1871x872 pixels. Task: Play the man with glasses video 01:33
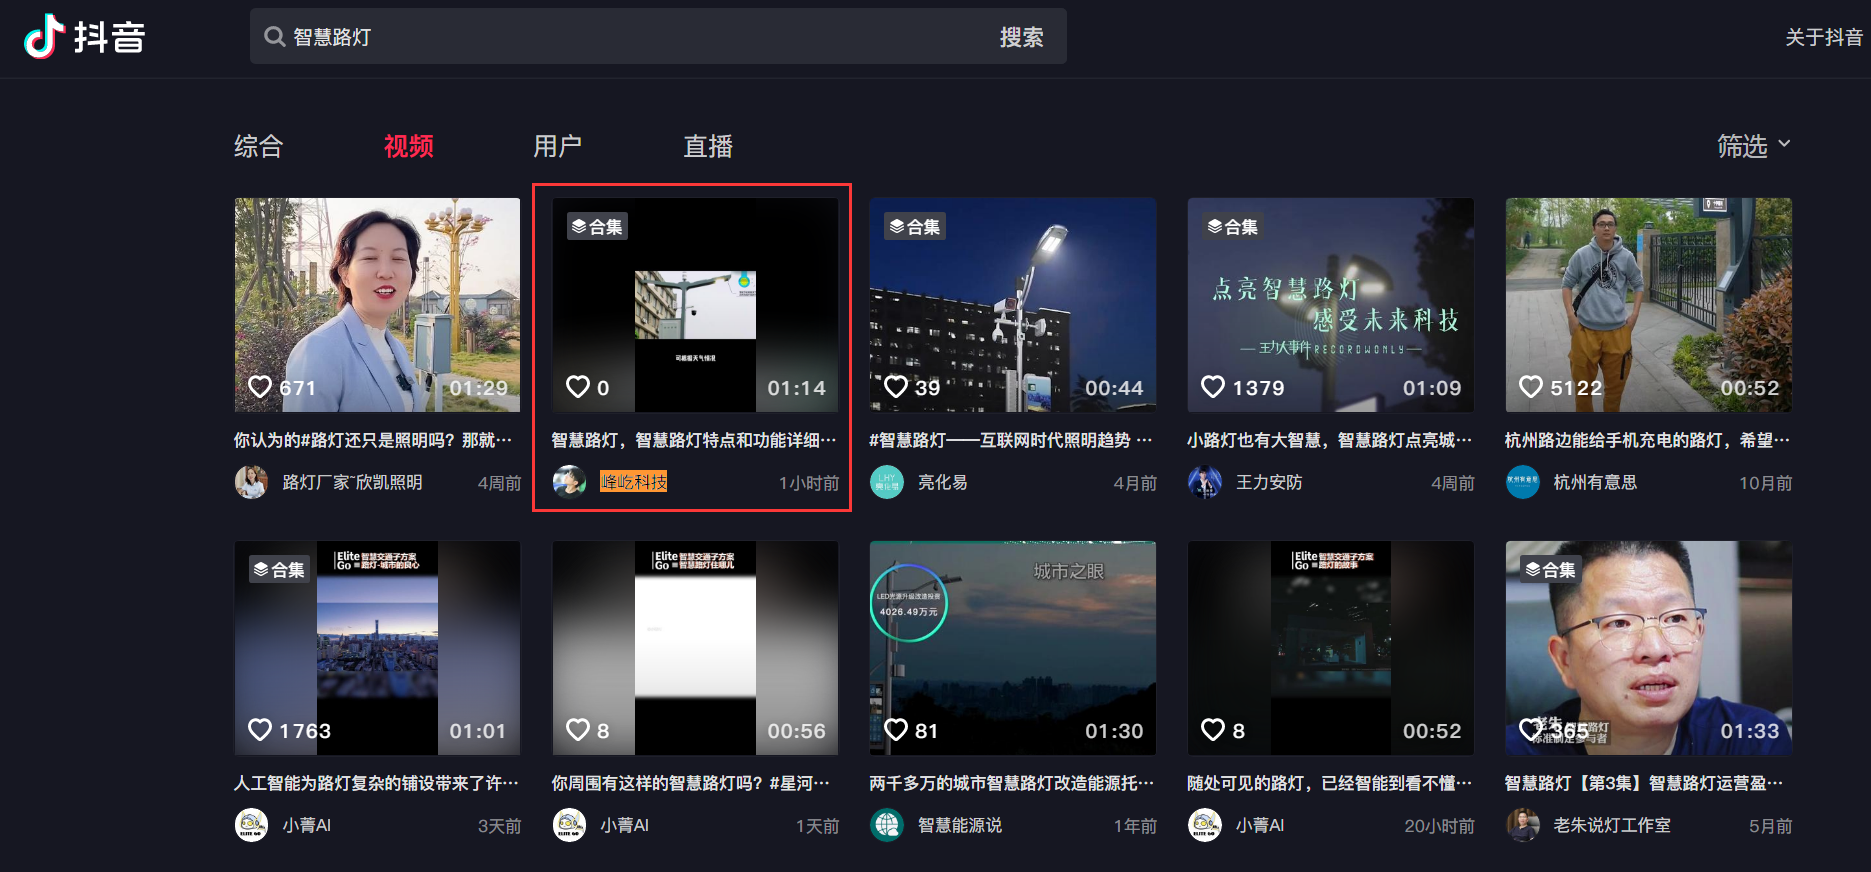click(1649, 648)
